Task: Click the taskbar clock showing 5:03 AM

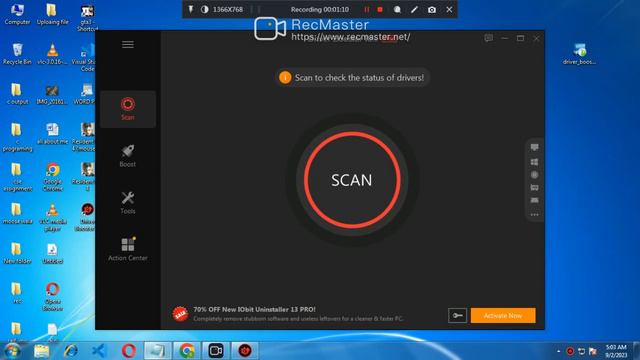Action: tap(616, 351)
